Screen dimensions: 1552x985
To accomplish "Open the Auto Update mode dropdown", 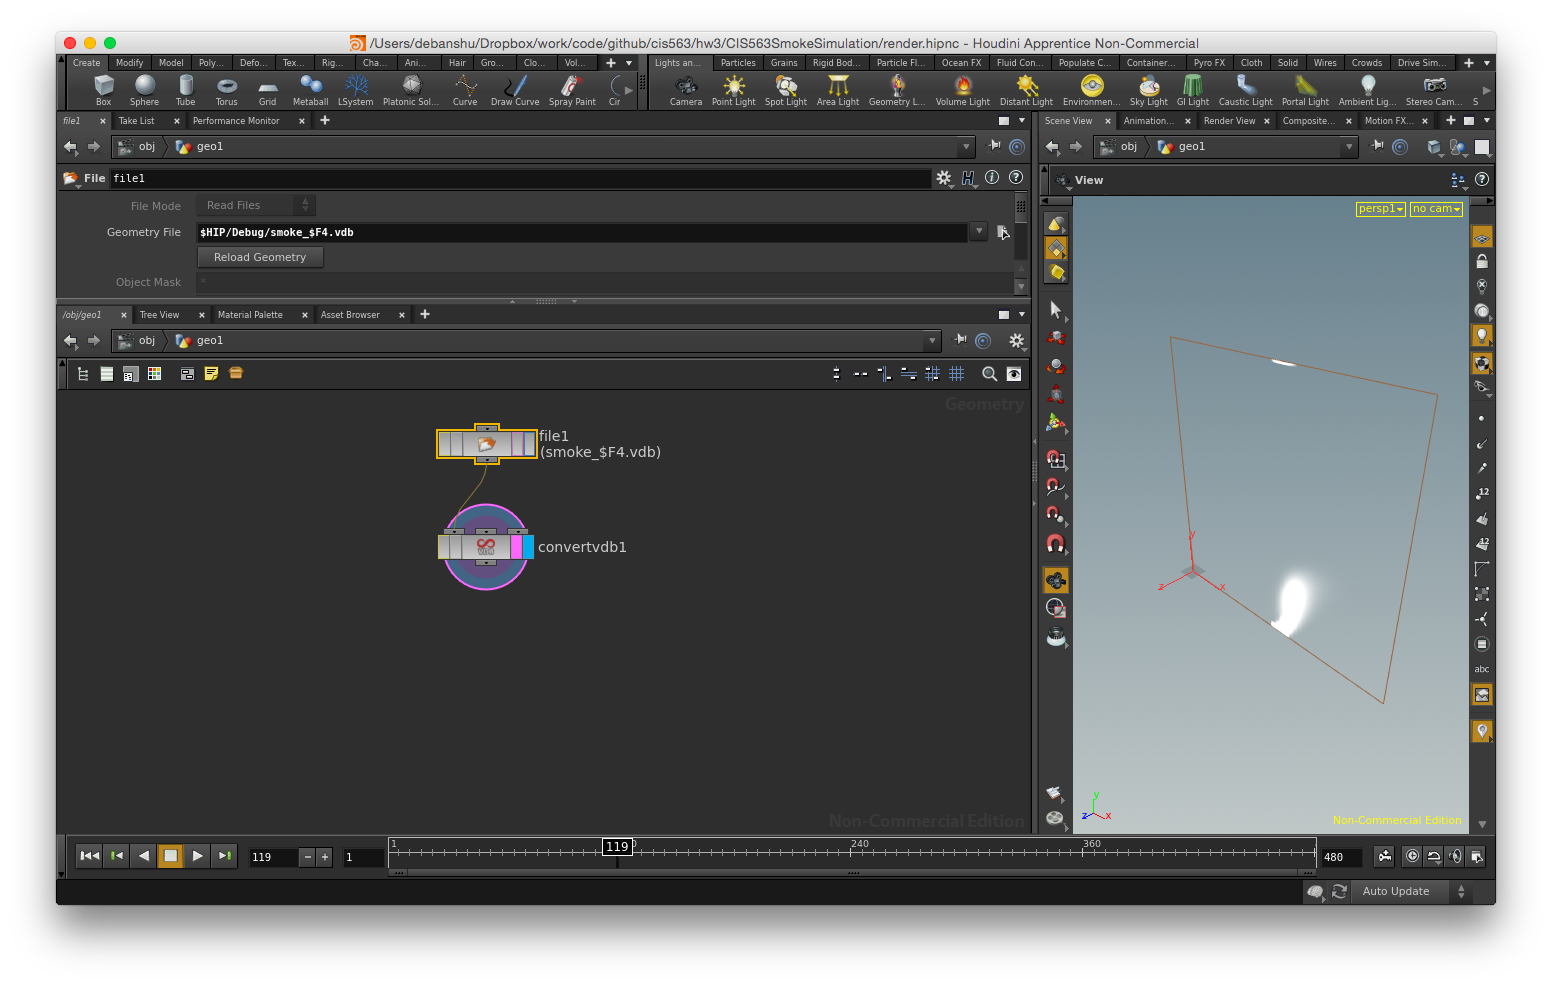I will pyautogui.click(x=1412, y=891).
